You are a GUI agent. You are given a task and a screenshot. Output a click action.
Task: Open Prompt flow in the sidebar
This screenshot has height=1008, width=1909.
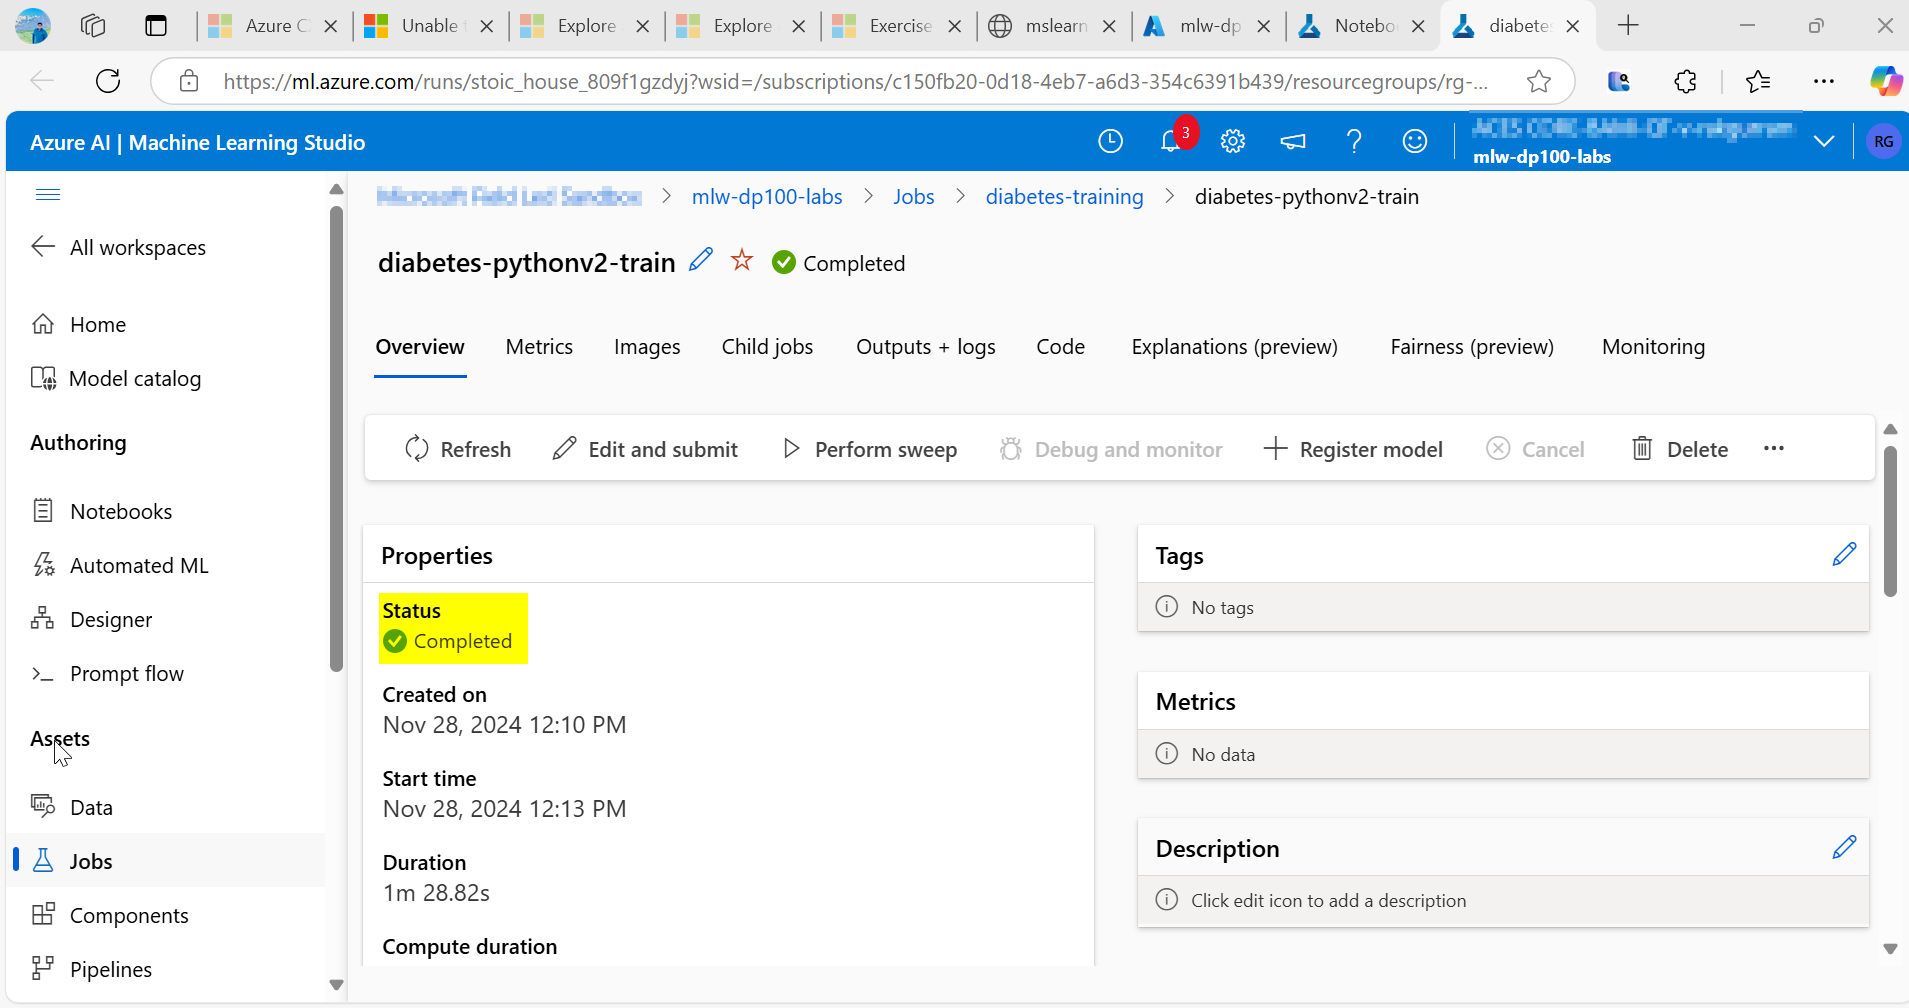tap(108, 673)
